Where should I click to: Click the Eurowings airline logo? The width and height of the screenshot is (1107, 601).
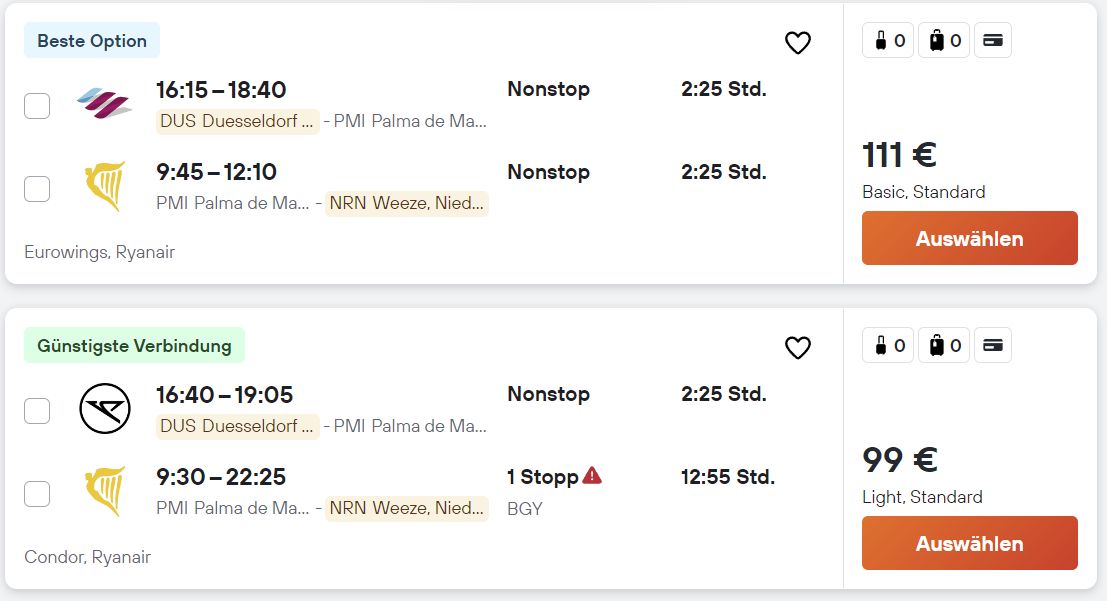(x=104, y=104)
